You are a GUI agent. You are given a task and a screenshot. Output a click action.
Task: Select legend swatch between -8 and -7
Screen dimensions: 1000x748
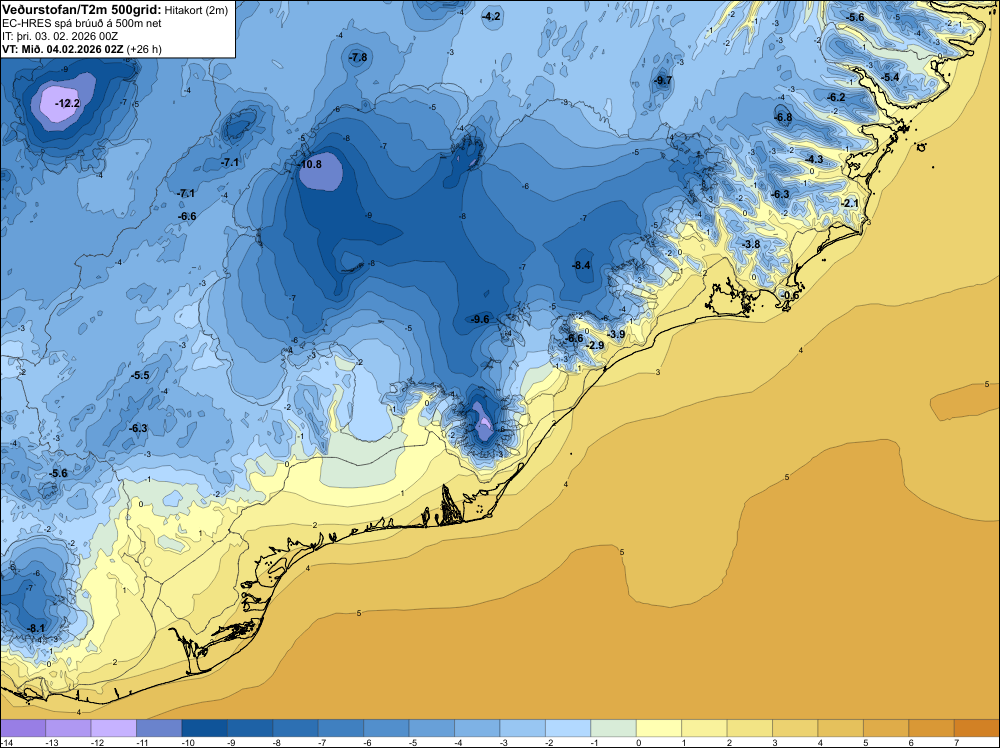[295, 728]
